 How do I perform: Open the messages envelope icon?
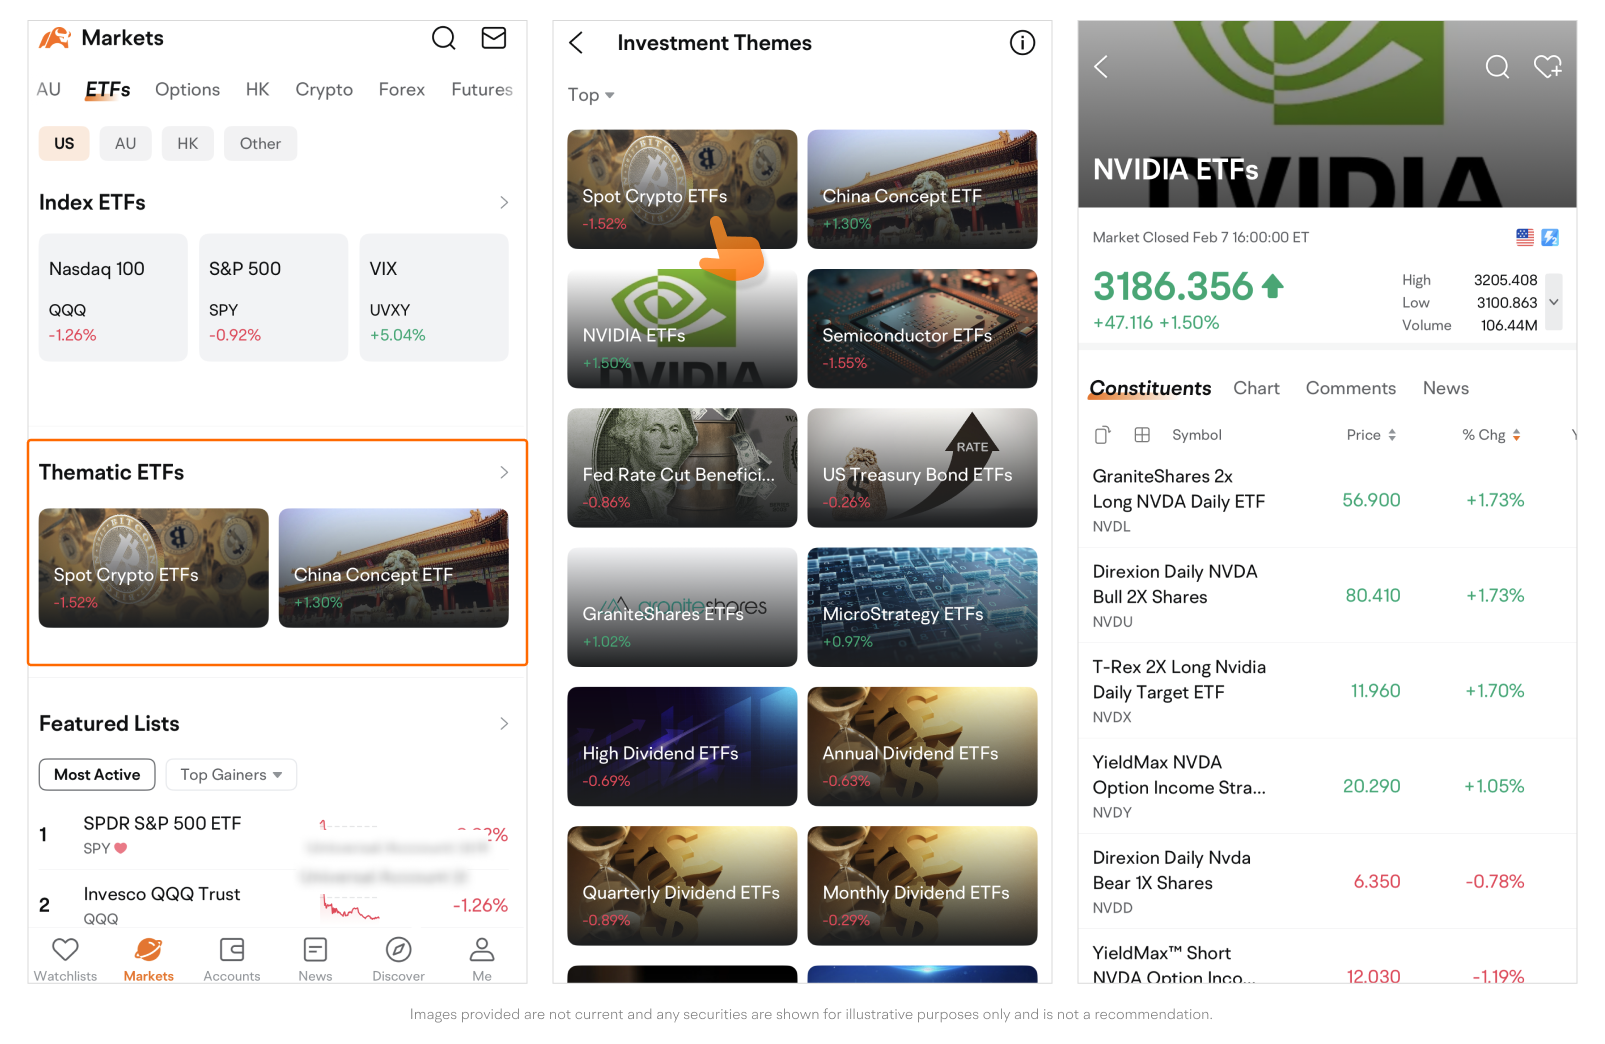(493, 39)
